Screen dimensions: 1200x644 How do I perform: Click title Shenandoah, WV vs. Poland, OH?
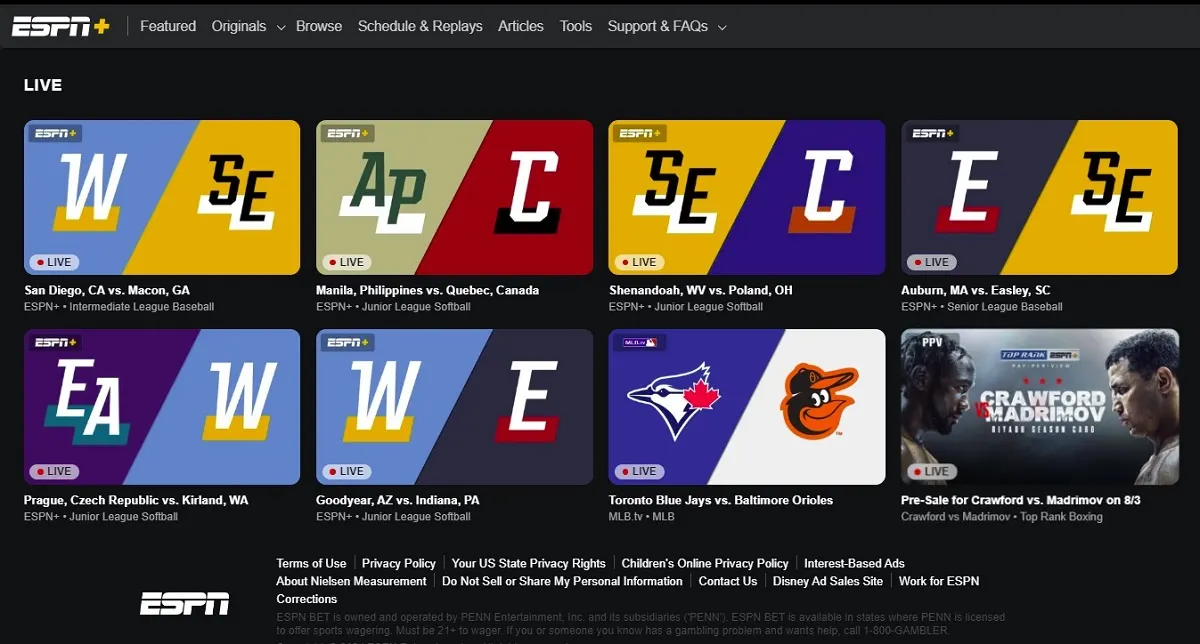pyautogui.click(x=701, y=291)
